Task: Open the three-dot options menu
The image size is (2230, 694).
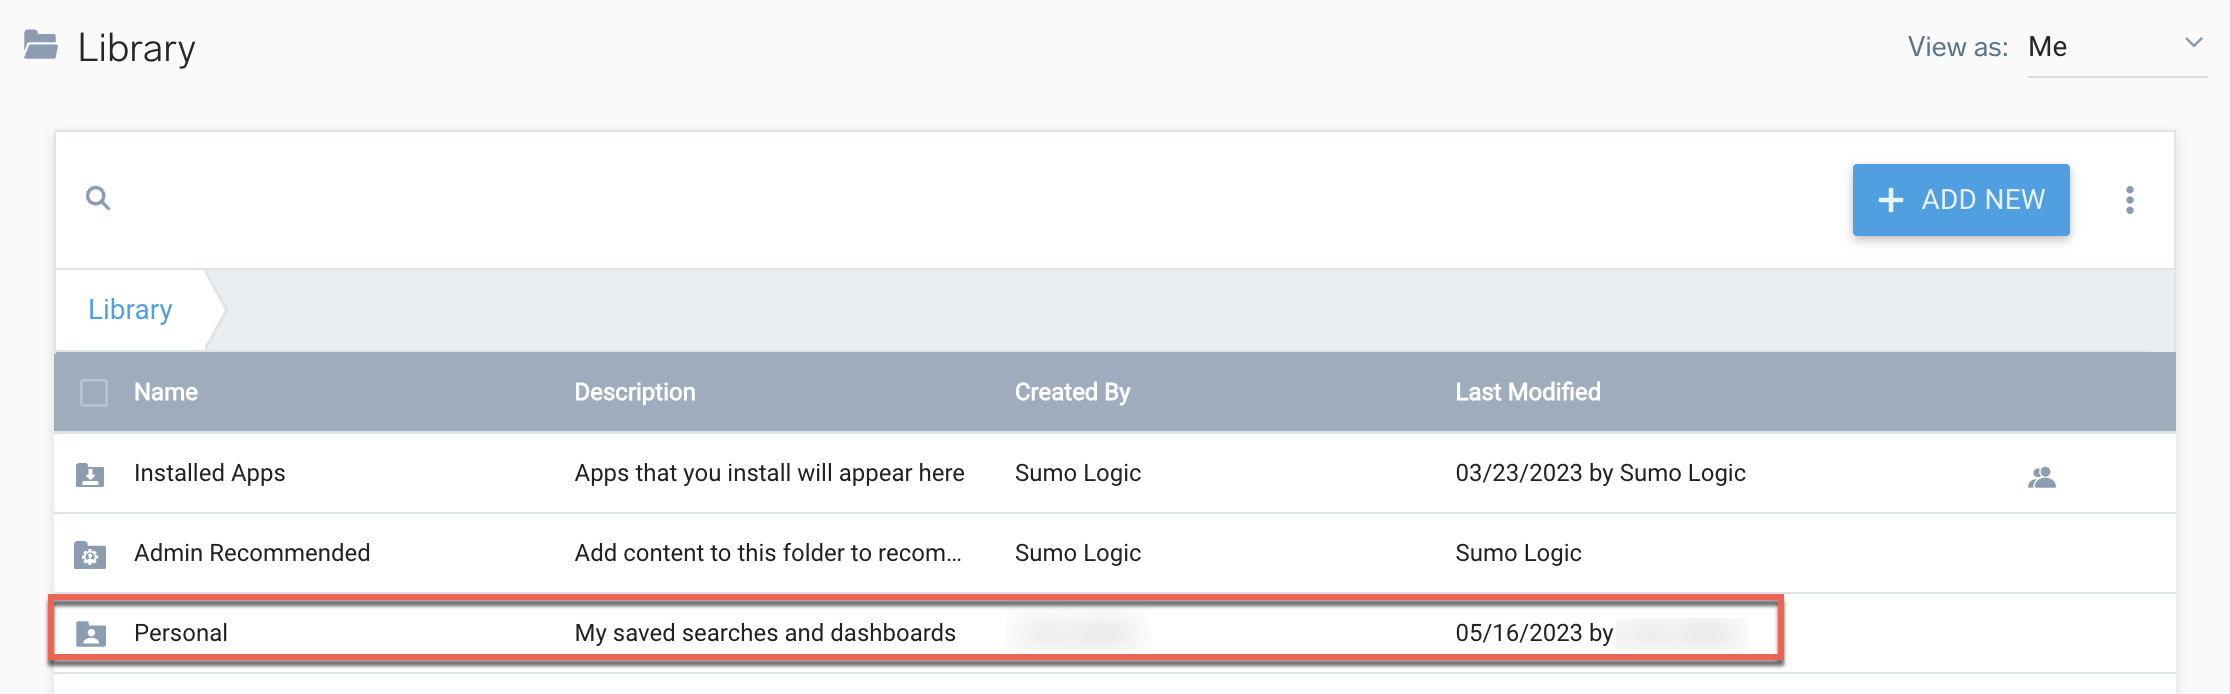Action: coord(2131,199)
